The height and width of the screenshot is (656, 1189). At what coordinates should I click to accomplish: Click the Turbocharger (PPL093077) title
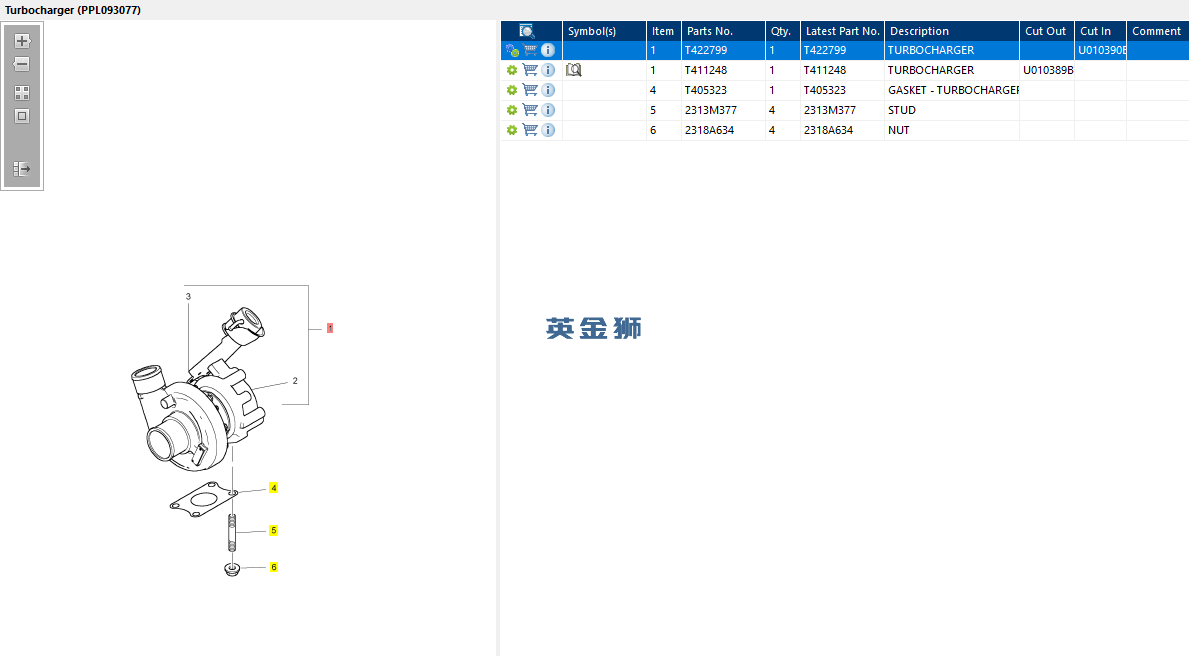(x=73, y=10)
